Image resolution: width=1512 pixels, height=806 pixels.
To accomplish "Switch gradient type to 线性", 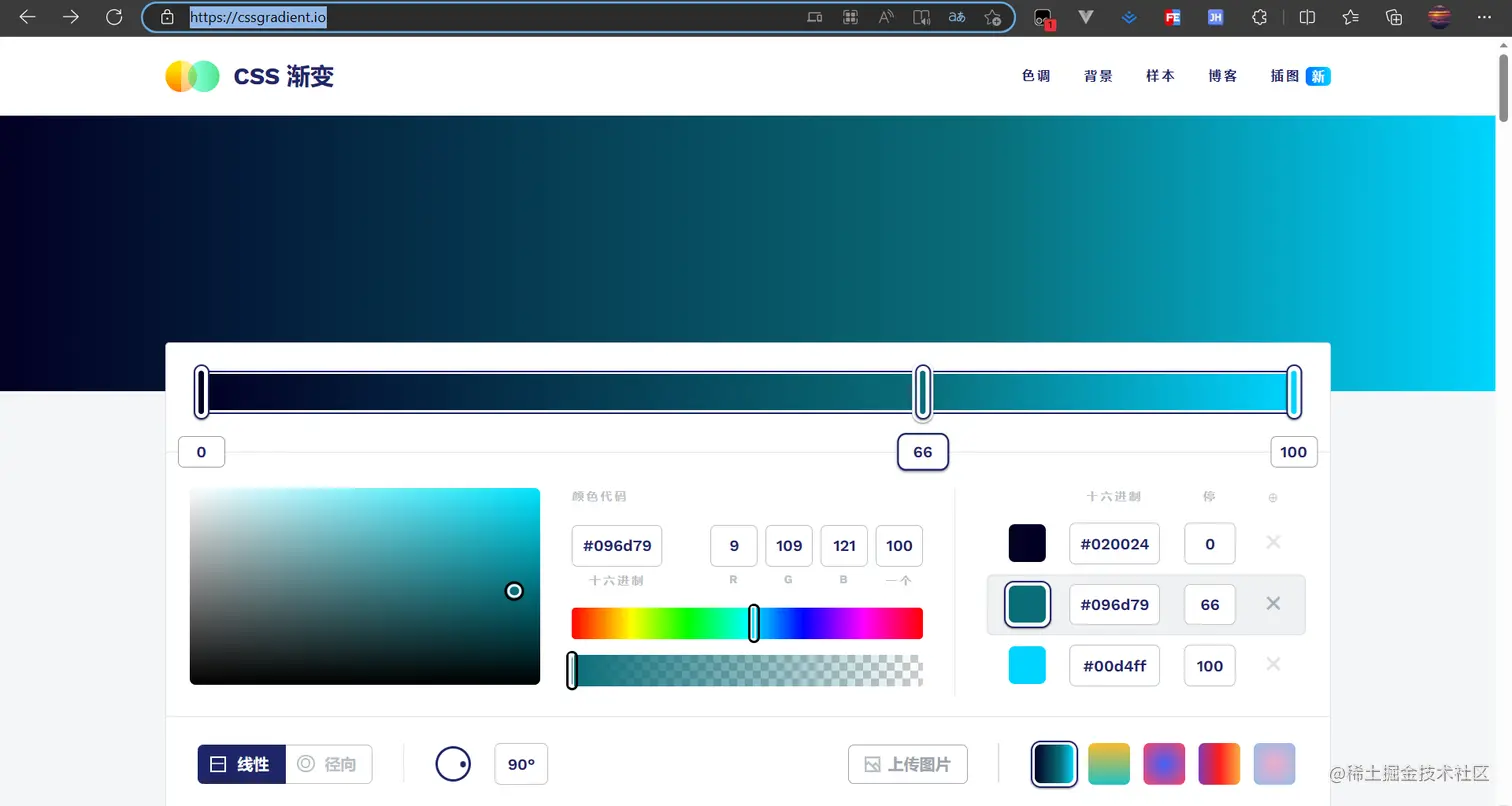I will click(x=241, y=764).
